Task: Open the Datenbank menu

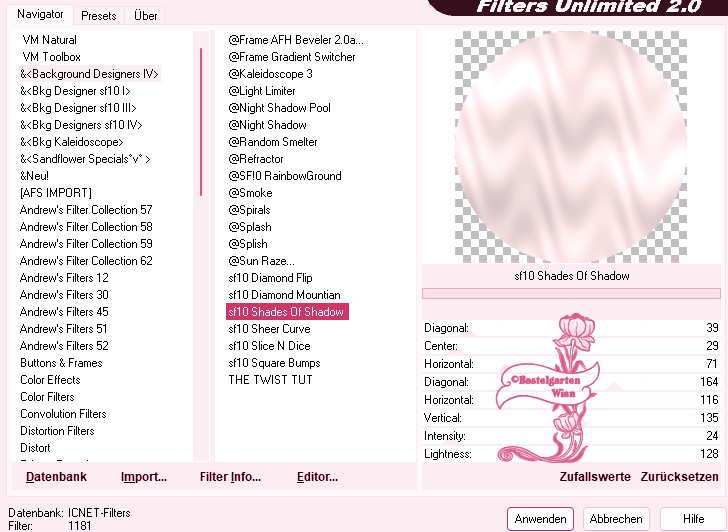Action: pos(56,477)
